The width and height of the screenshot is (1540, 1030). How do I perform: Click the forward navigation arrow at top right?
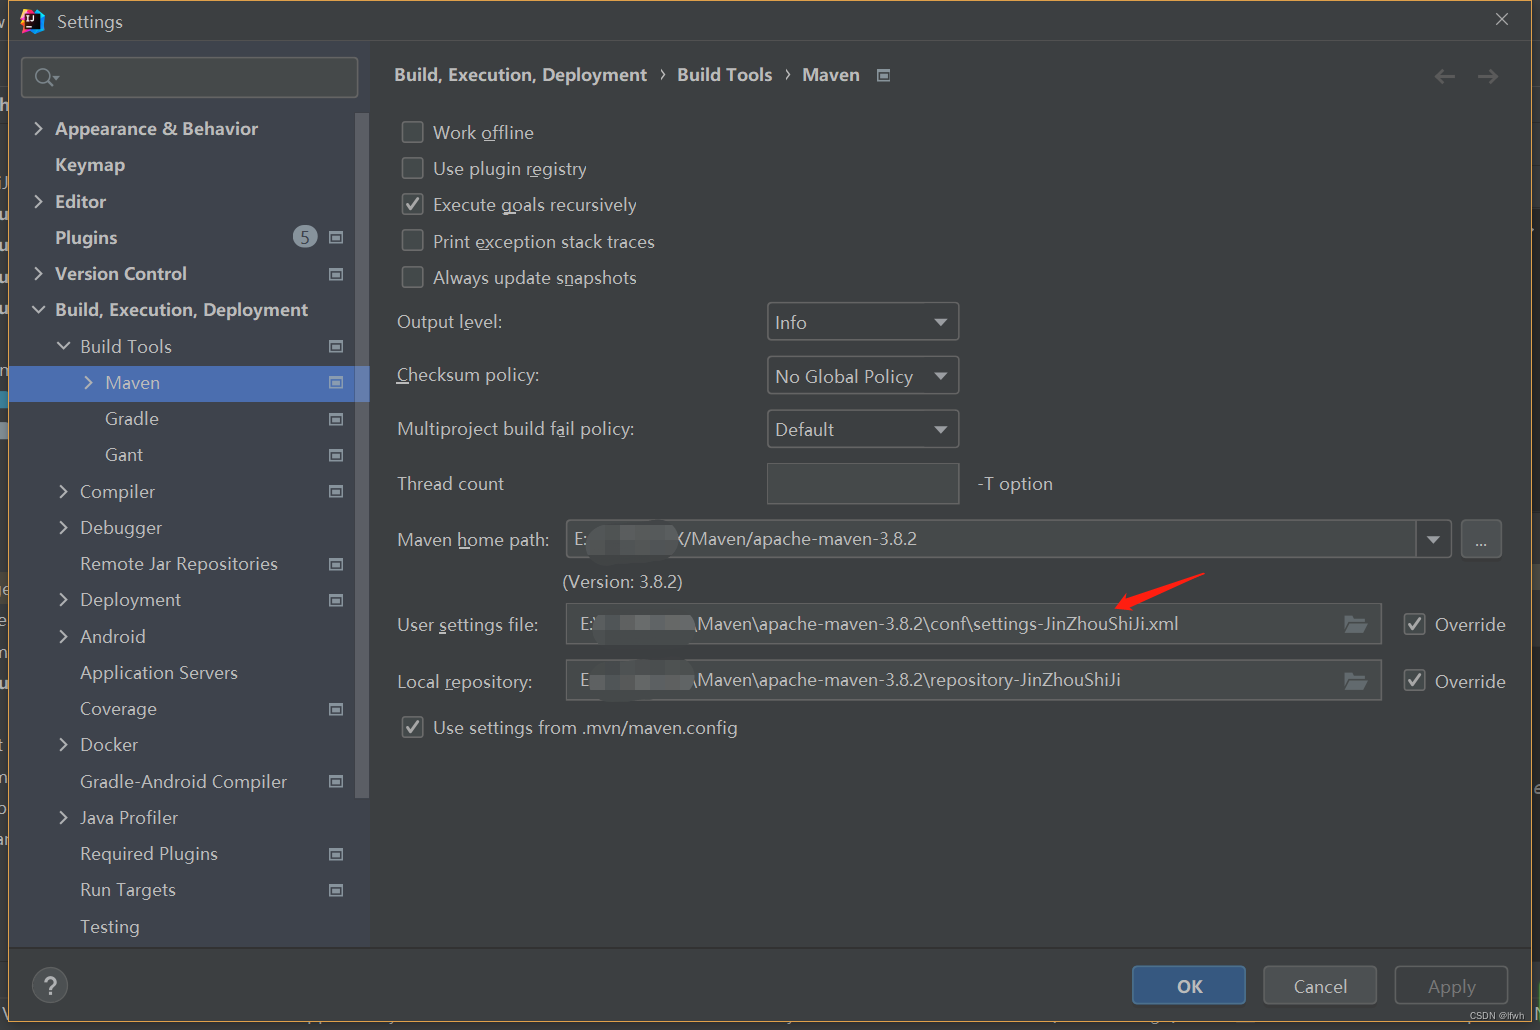click(x=1487, y=75)
